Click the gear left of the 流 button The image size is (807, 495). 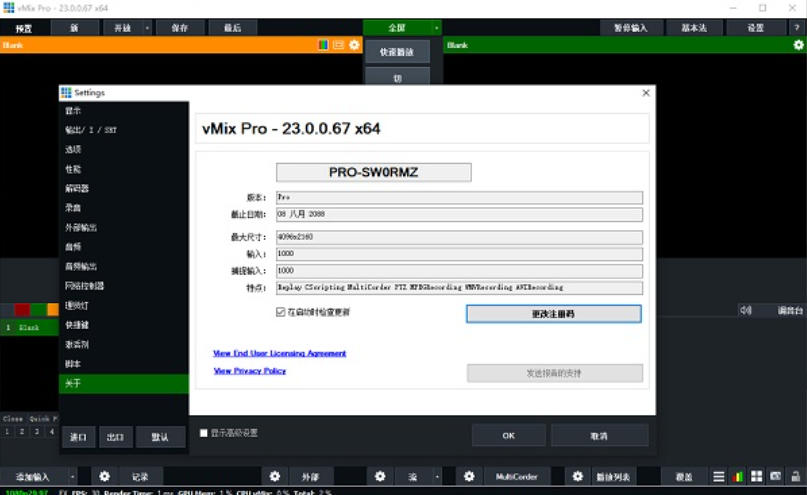380,476
